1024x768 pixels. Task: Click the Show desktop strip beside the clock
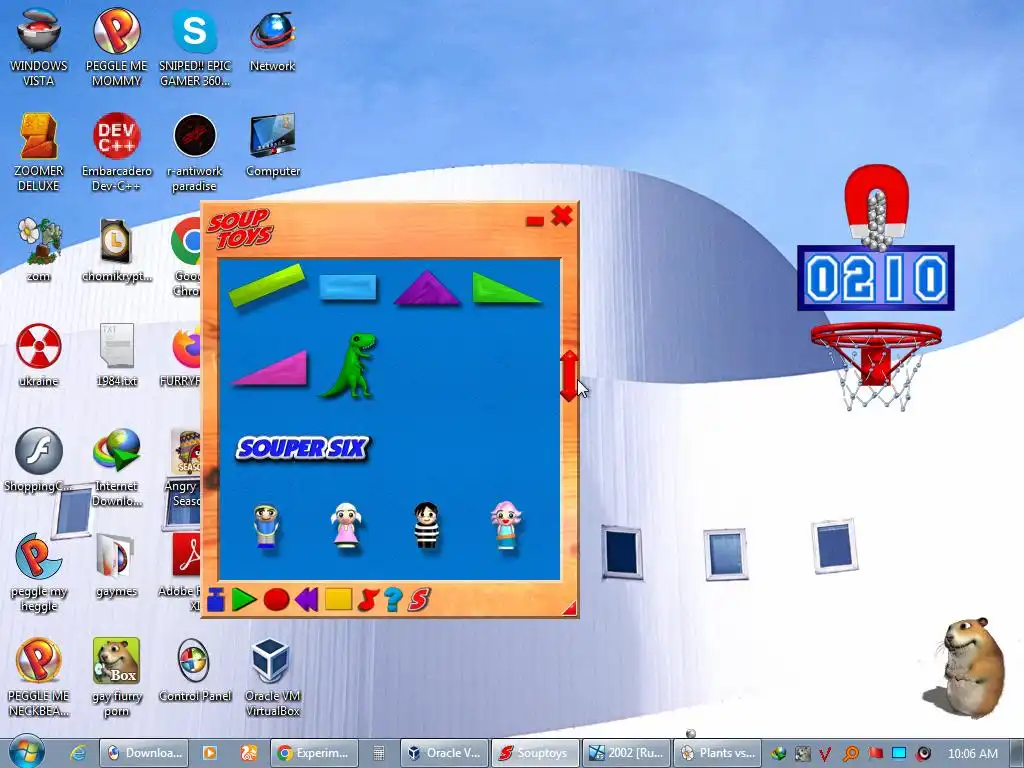(1016, 753)
